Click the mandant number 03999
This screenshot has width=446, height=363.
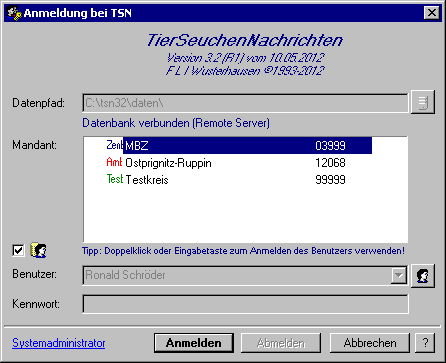click(330, 146)
